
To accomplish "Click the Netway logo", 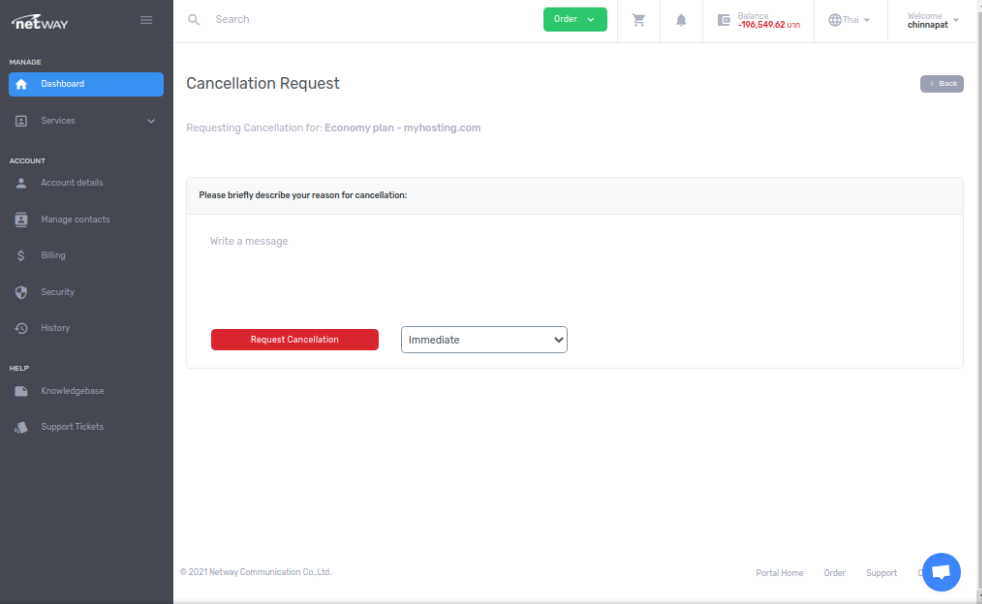I will click(40, 21).
